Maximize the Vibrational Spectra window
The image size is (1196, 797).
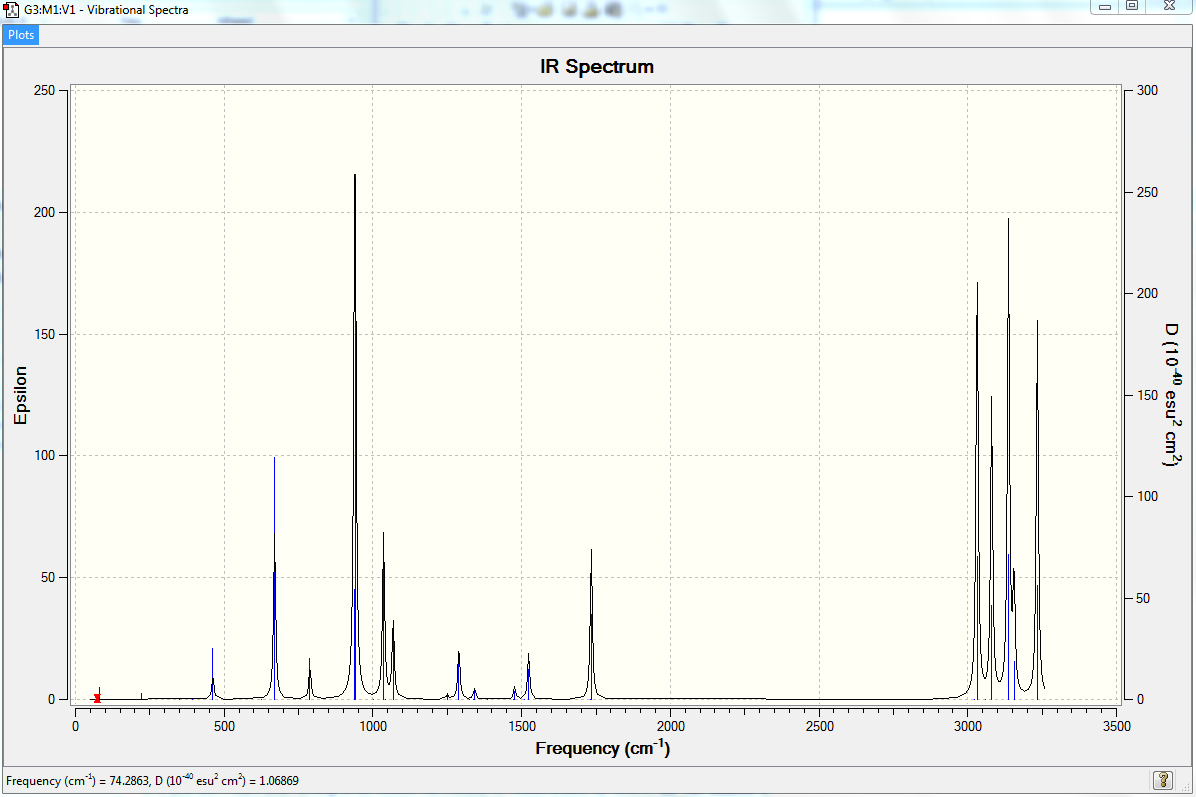[x=1132, y=7]
